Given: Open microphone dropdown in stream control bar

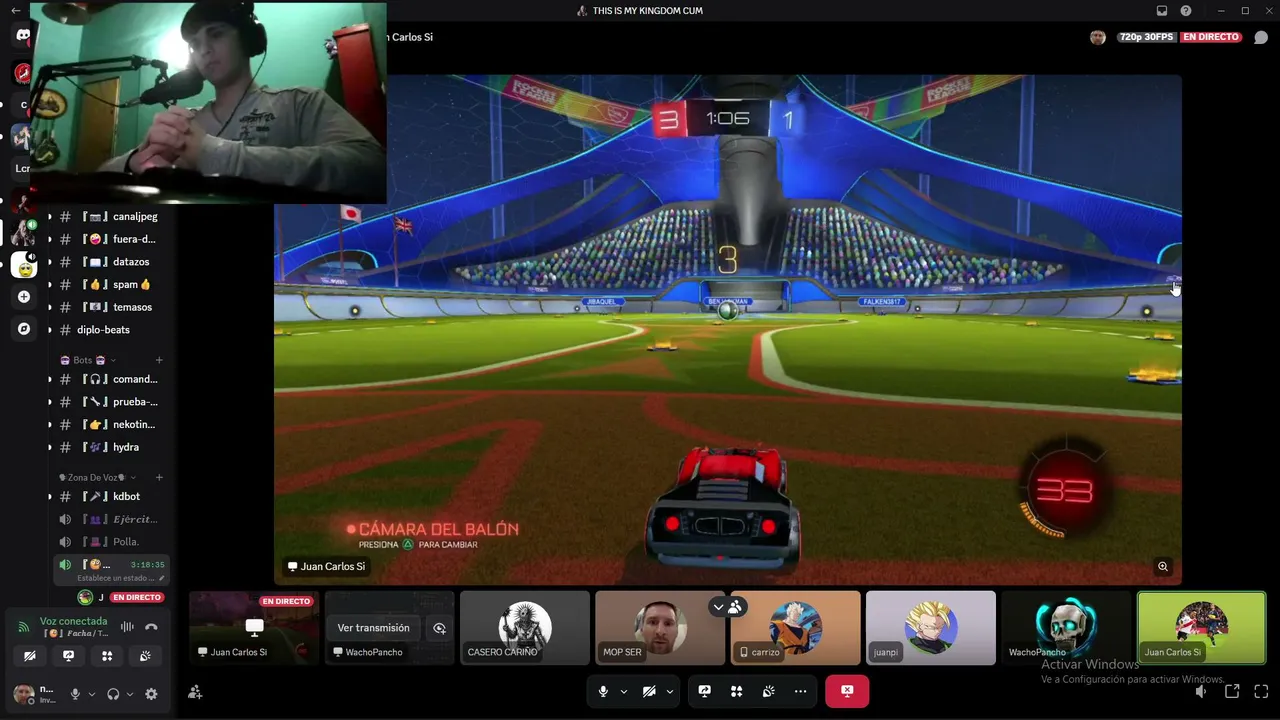Looking at the screenshot, I should click(x=624, y=691).
